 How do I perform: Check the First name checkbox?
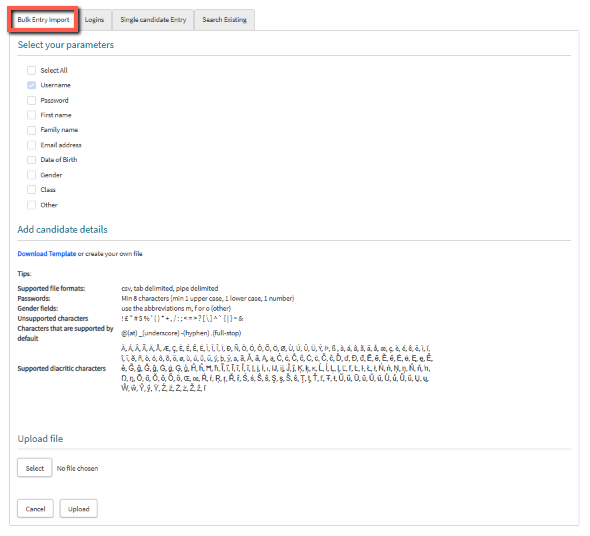tap(32, 115)
